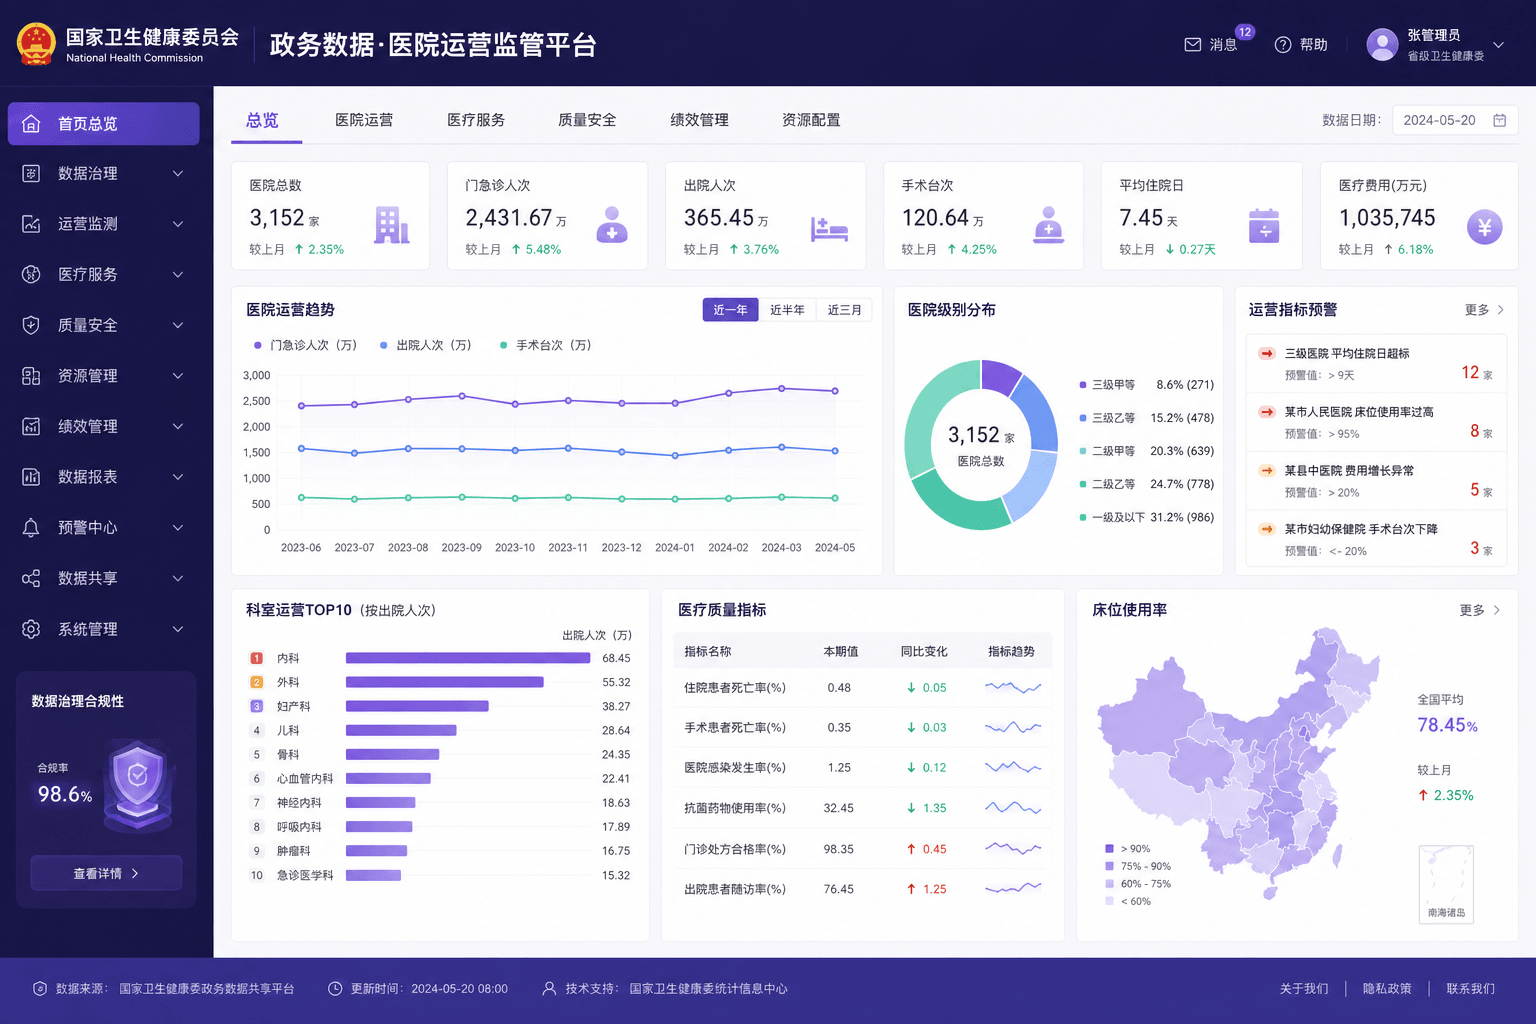This screenshot has height=1024, width=1536.
Task: Click the 绩效管理 sidebar icon
Action: 31,426
